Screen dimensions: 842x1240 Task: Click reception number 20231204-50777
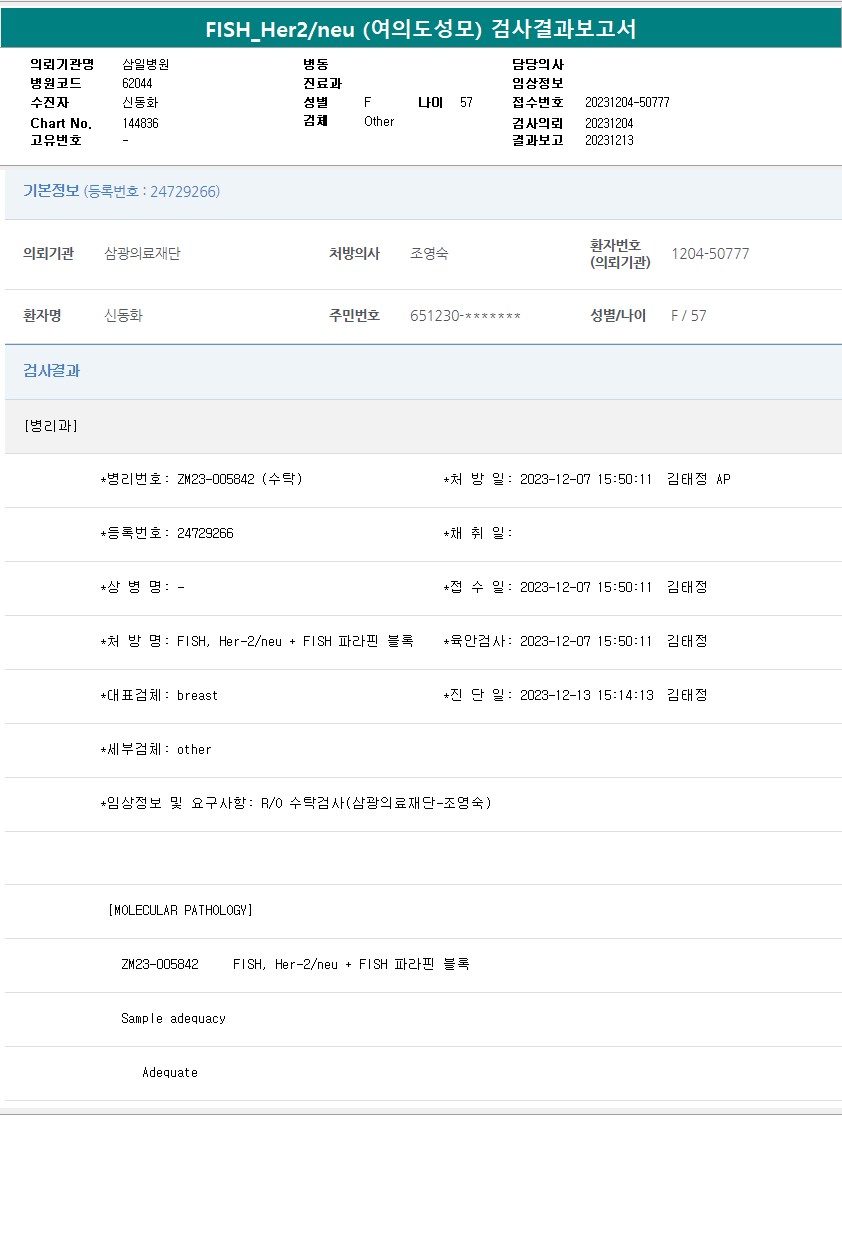[x=627, y=102]
